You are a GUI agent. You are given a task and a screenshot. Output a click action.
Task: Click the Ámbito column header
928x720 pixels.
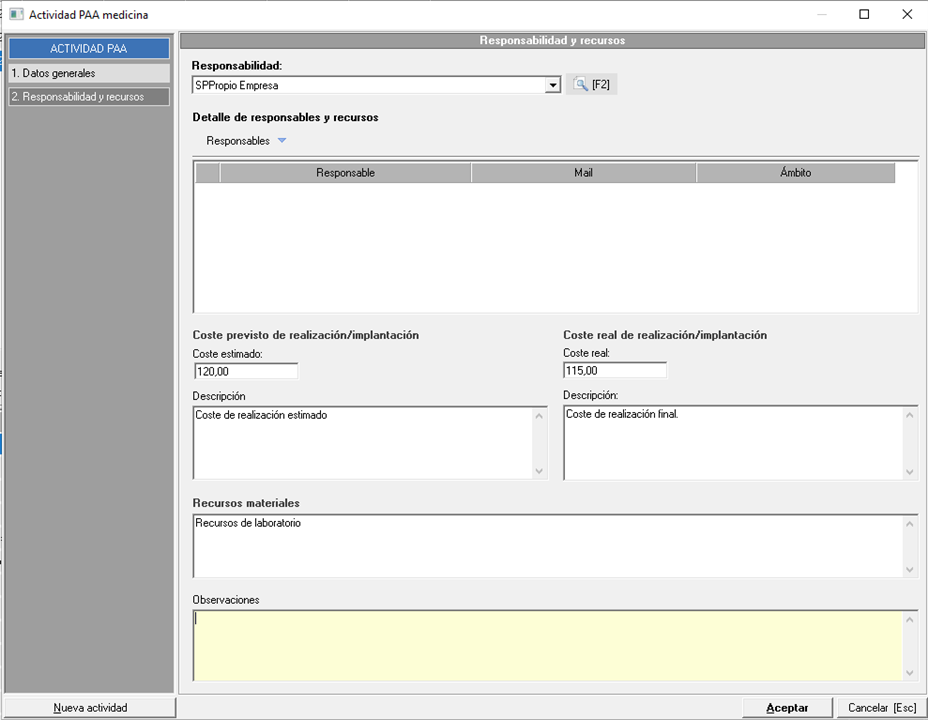[795, 173]
